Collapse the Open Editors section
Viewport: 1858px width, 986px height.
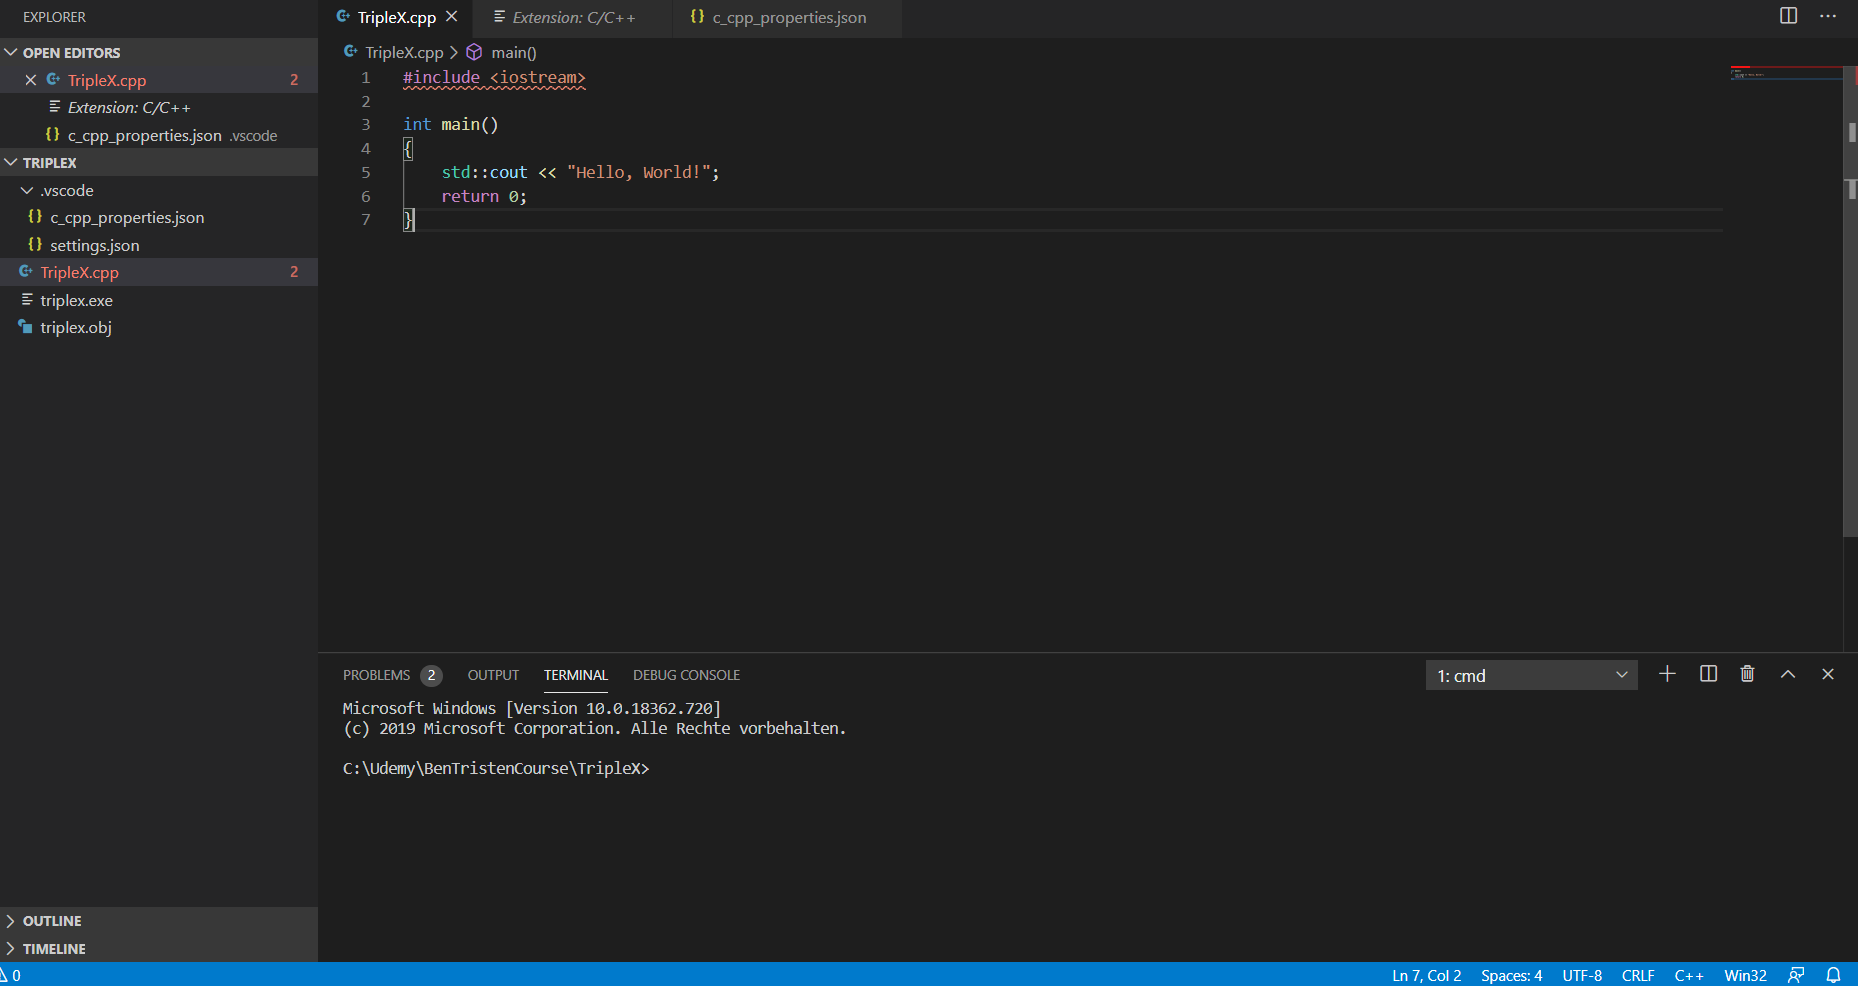point(12,52)
